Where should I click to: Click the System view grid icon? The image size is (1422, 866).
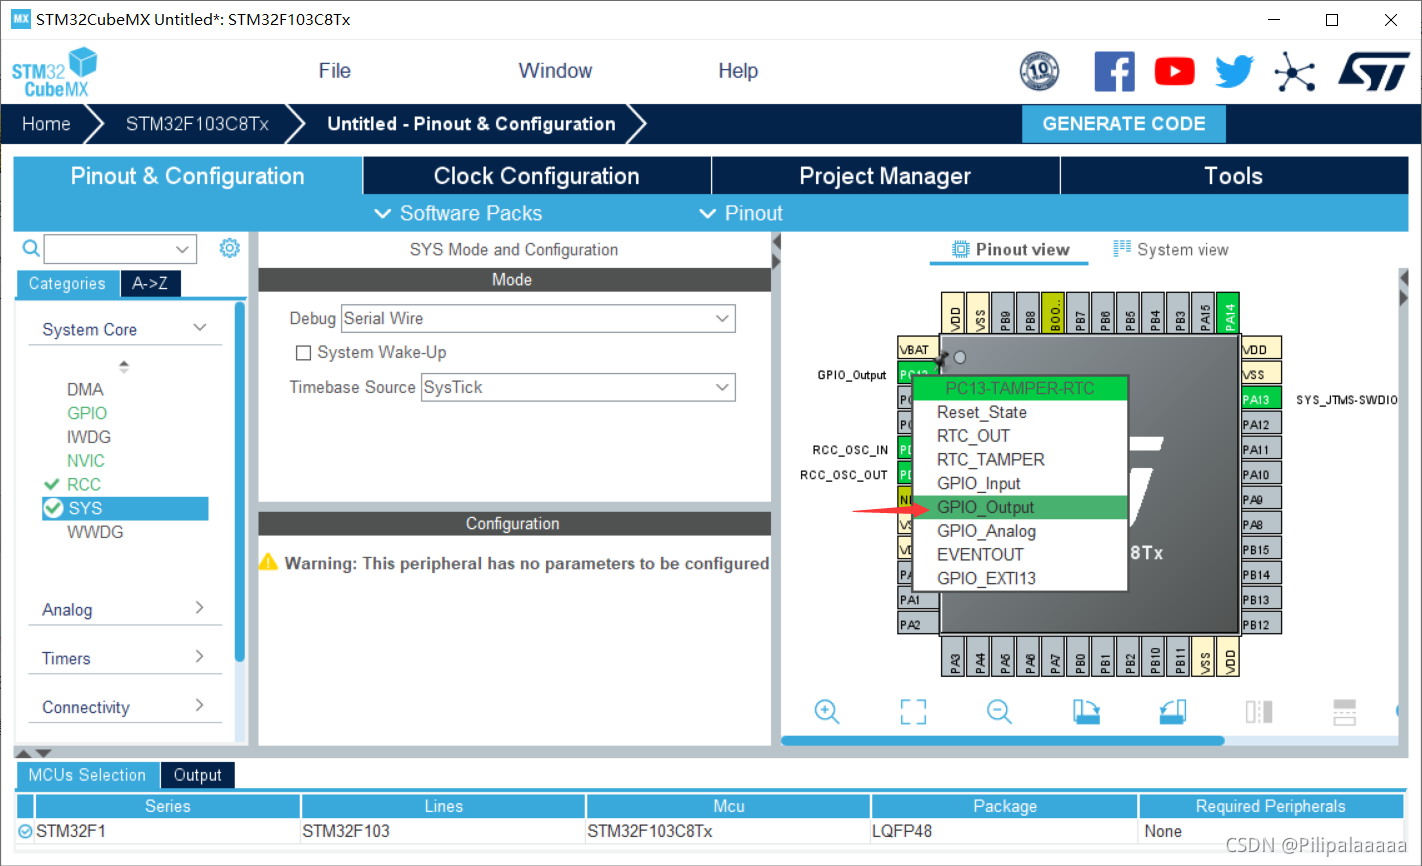(1122, 248)
